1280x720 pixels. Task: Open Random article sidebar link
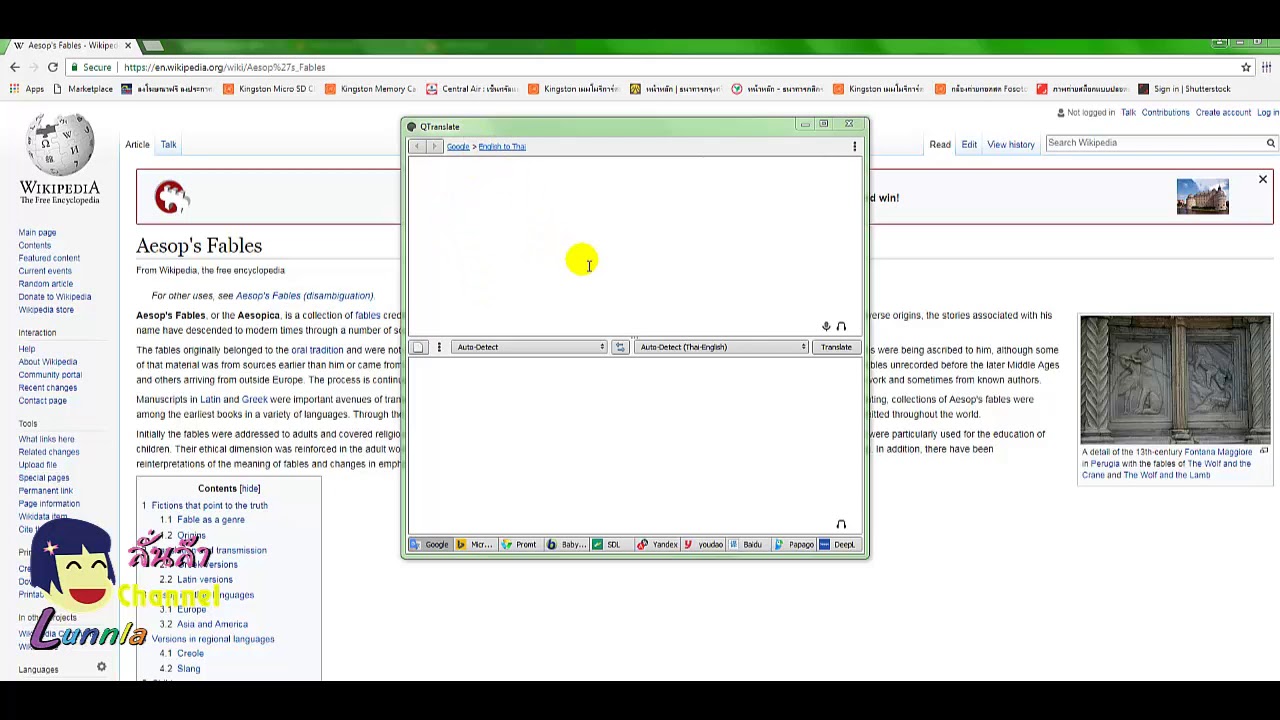tap(45, 284)
